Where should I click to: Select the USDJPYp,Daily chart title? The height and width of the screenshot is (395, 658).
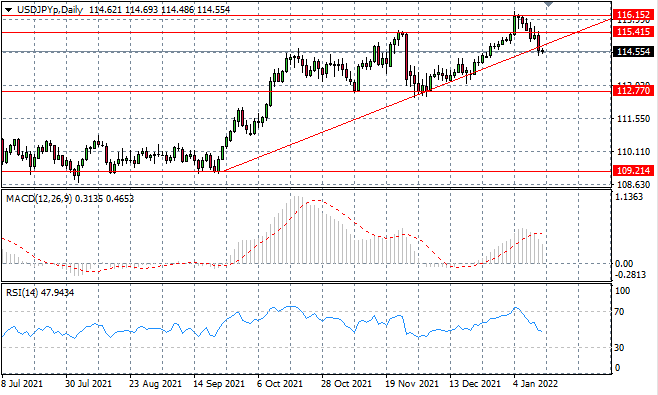coord(50,10)
